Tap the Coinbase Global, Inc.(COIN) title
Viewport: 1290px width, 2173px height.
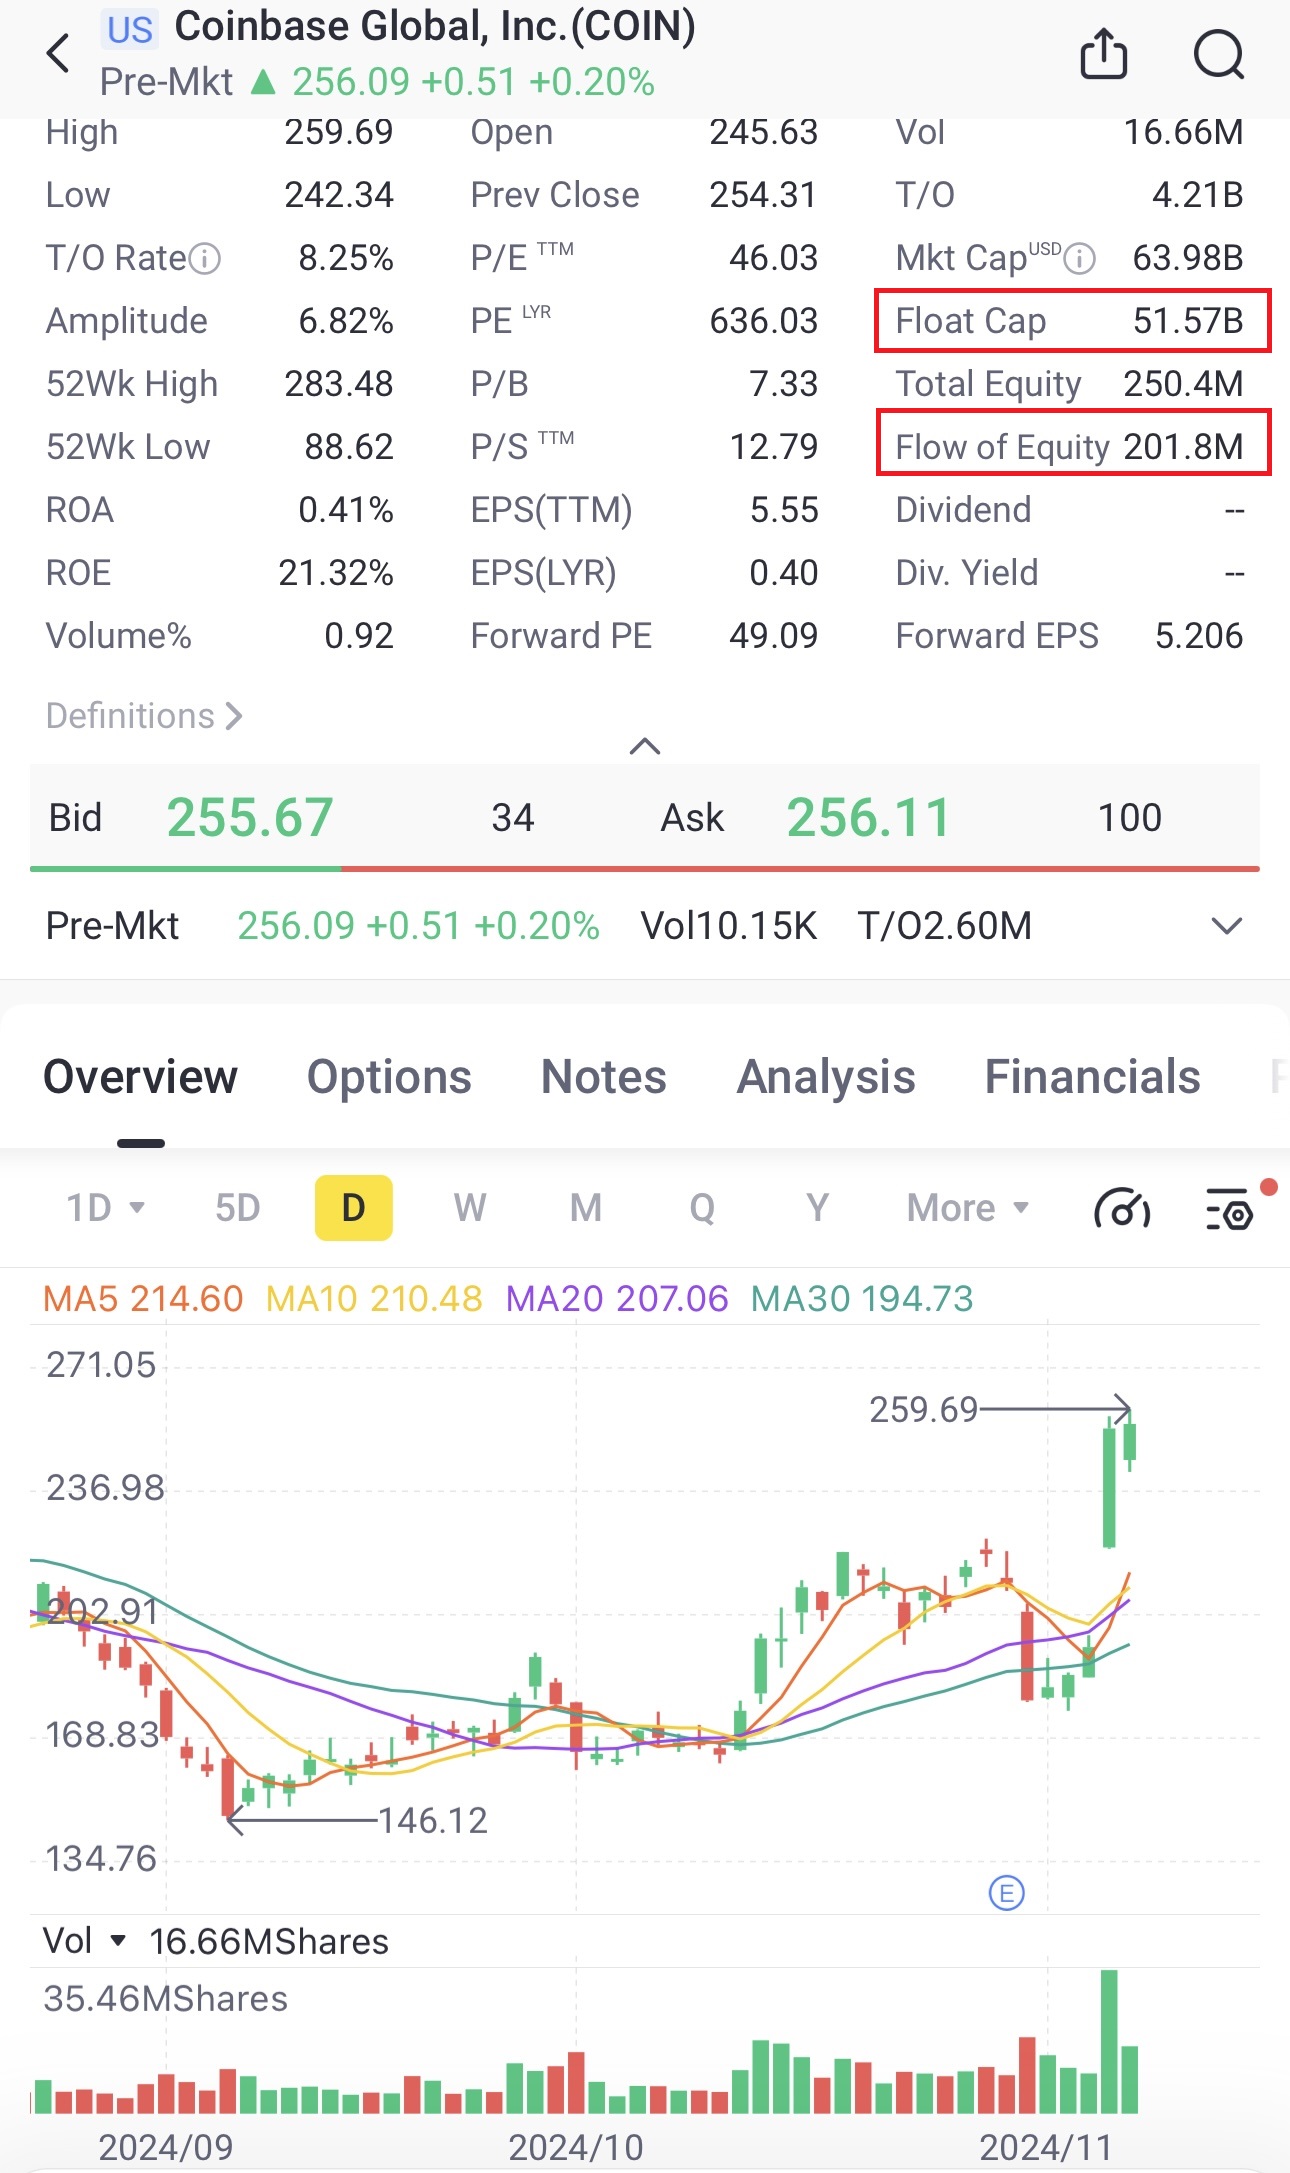[x=435, y=27]
